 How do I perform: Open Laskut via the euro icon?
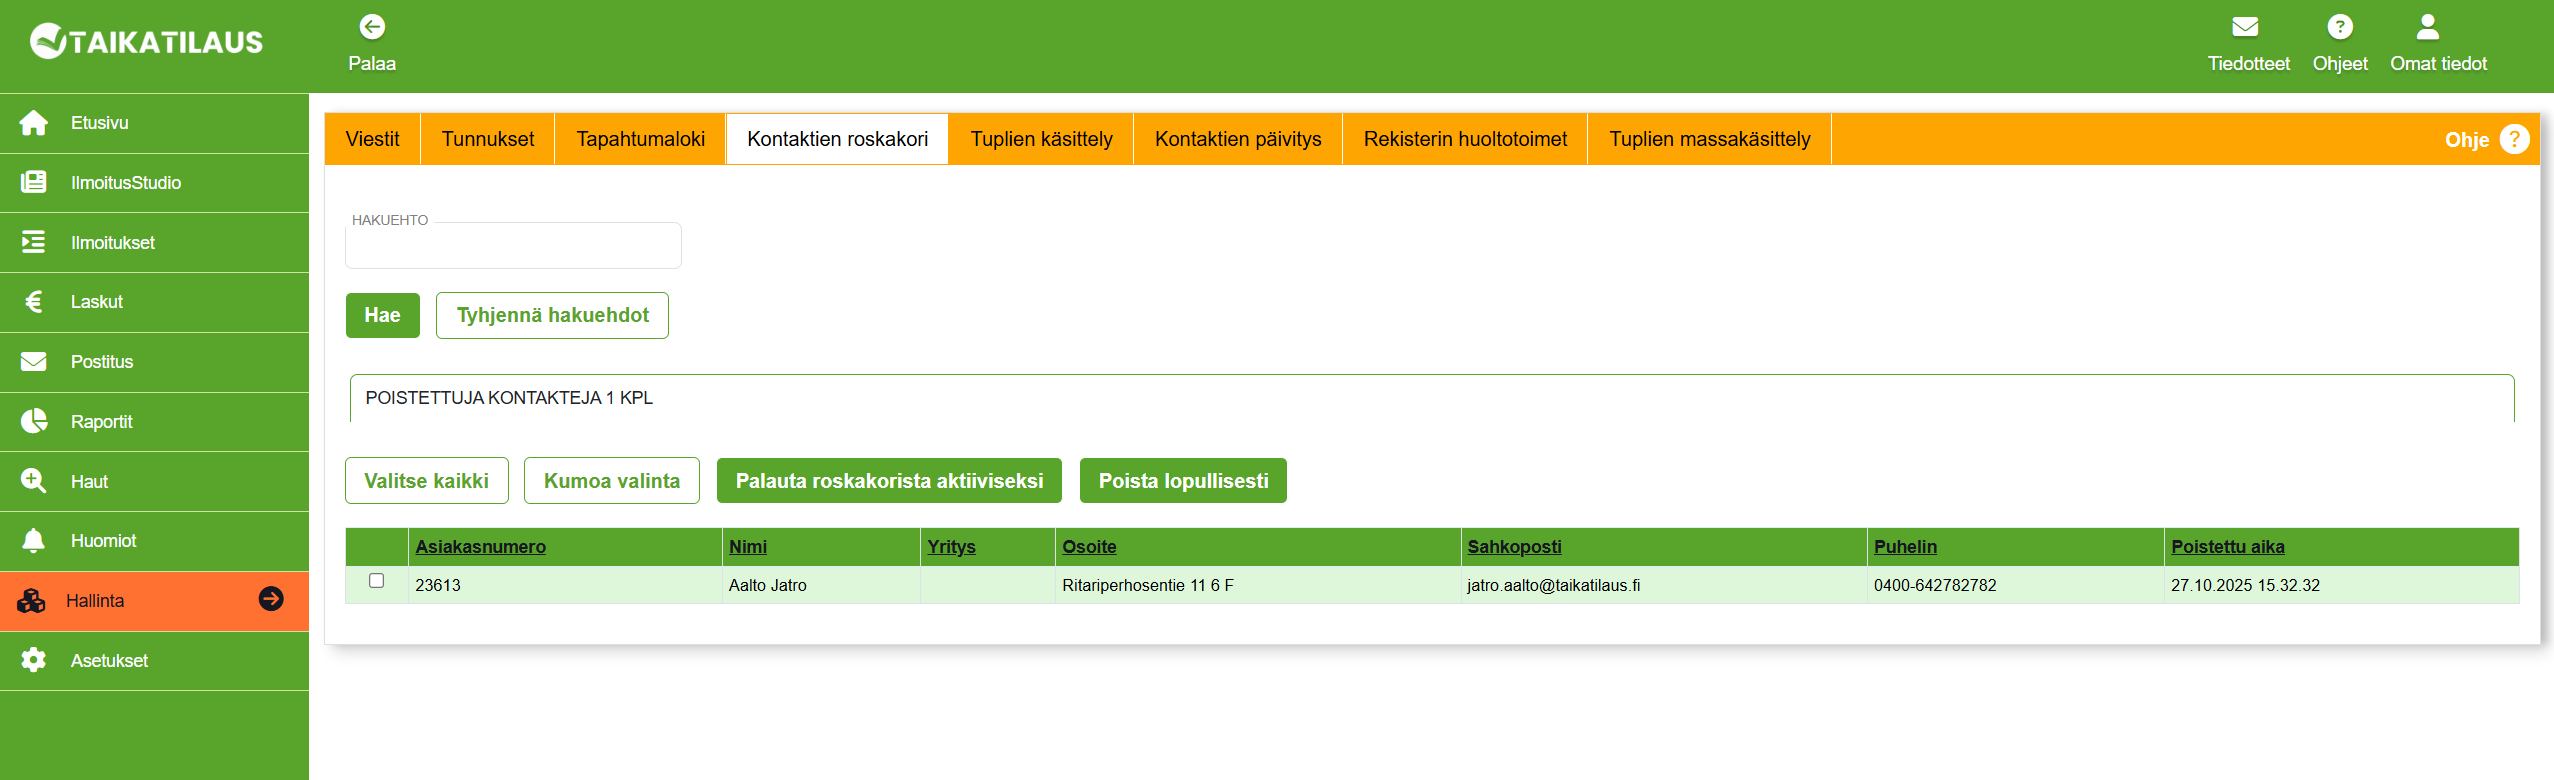tap(34, 302)
